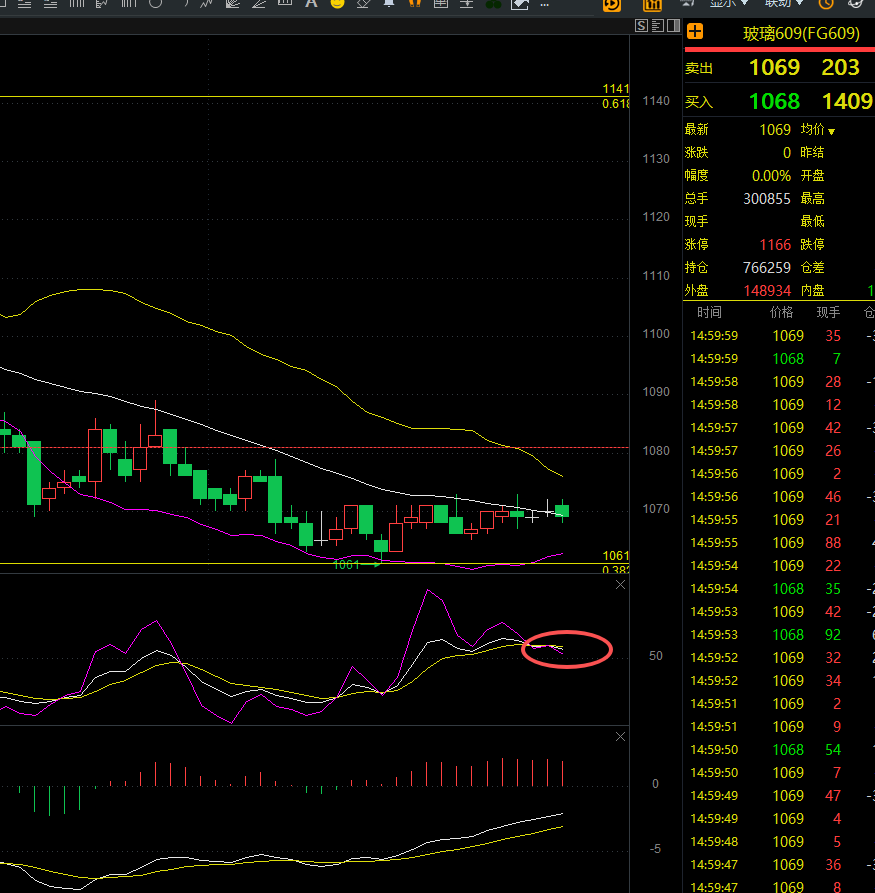The width and height of the screenshot is (875, 893).
Task: Select the text annotation 'A' tool
Action: [311, 4]
